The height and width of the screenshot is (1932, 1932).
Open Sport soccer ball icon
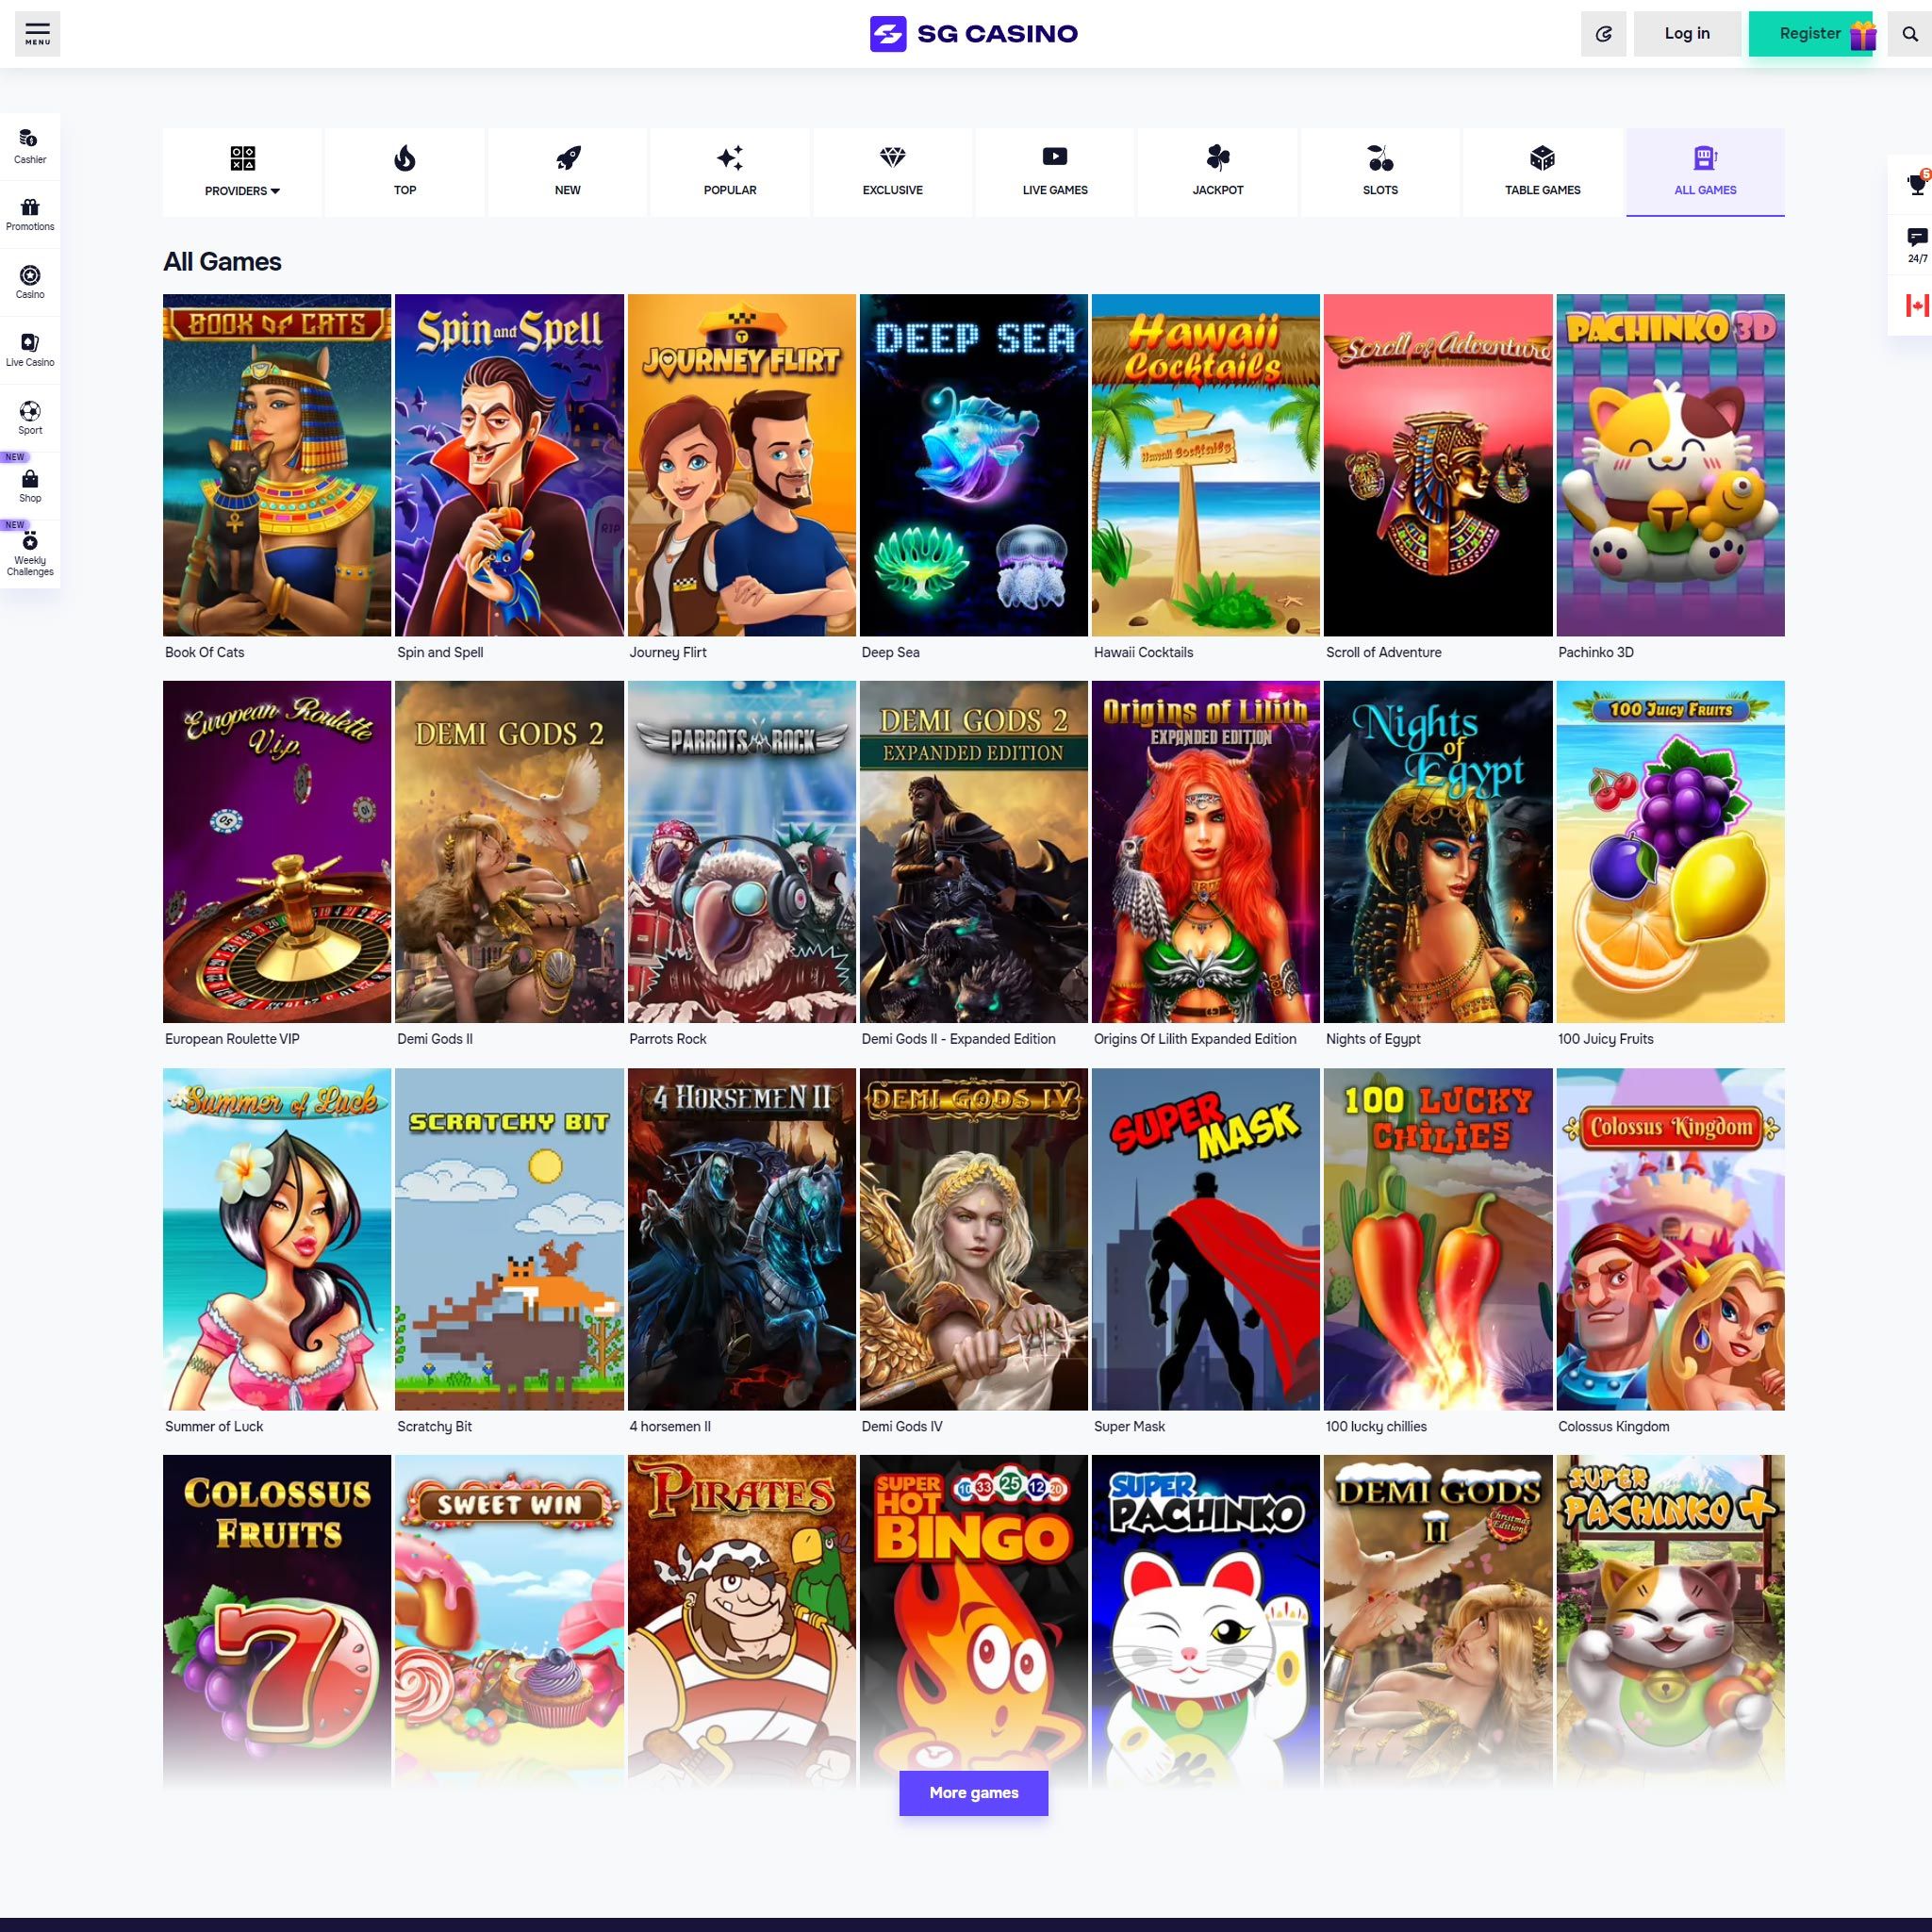click(30, 417)
